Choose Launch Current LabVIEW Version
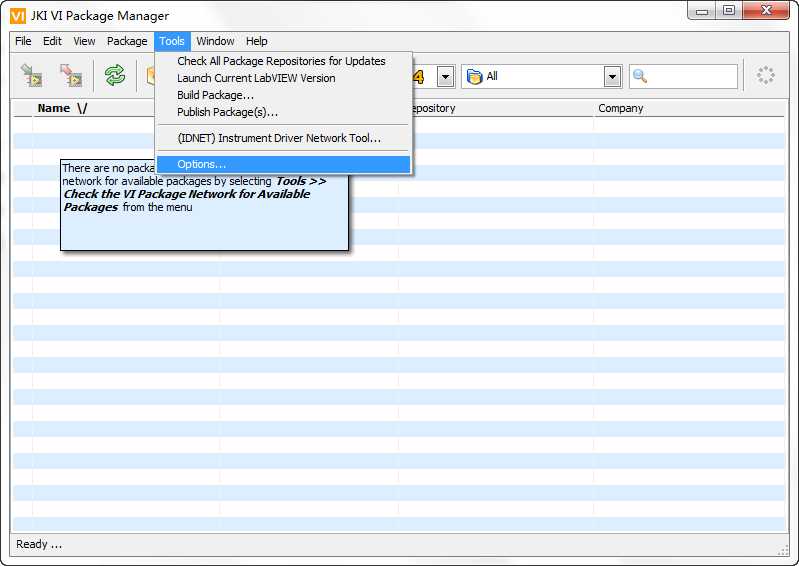 coord(283,78)
